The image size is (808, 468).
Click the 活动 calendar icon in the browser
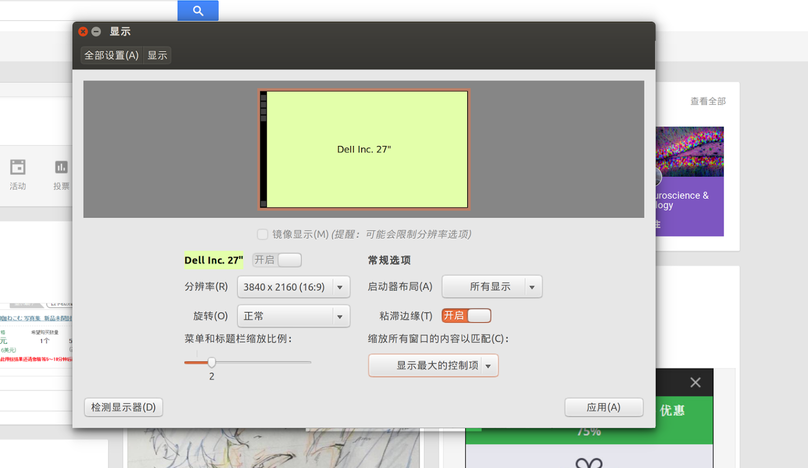pos(18,168)
